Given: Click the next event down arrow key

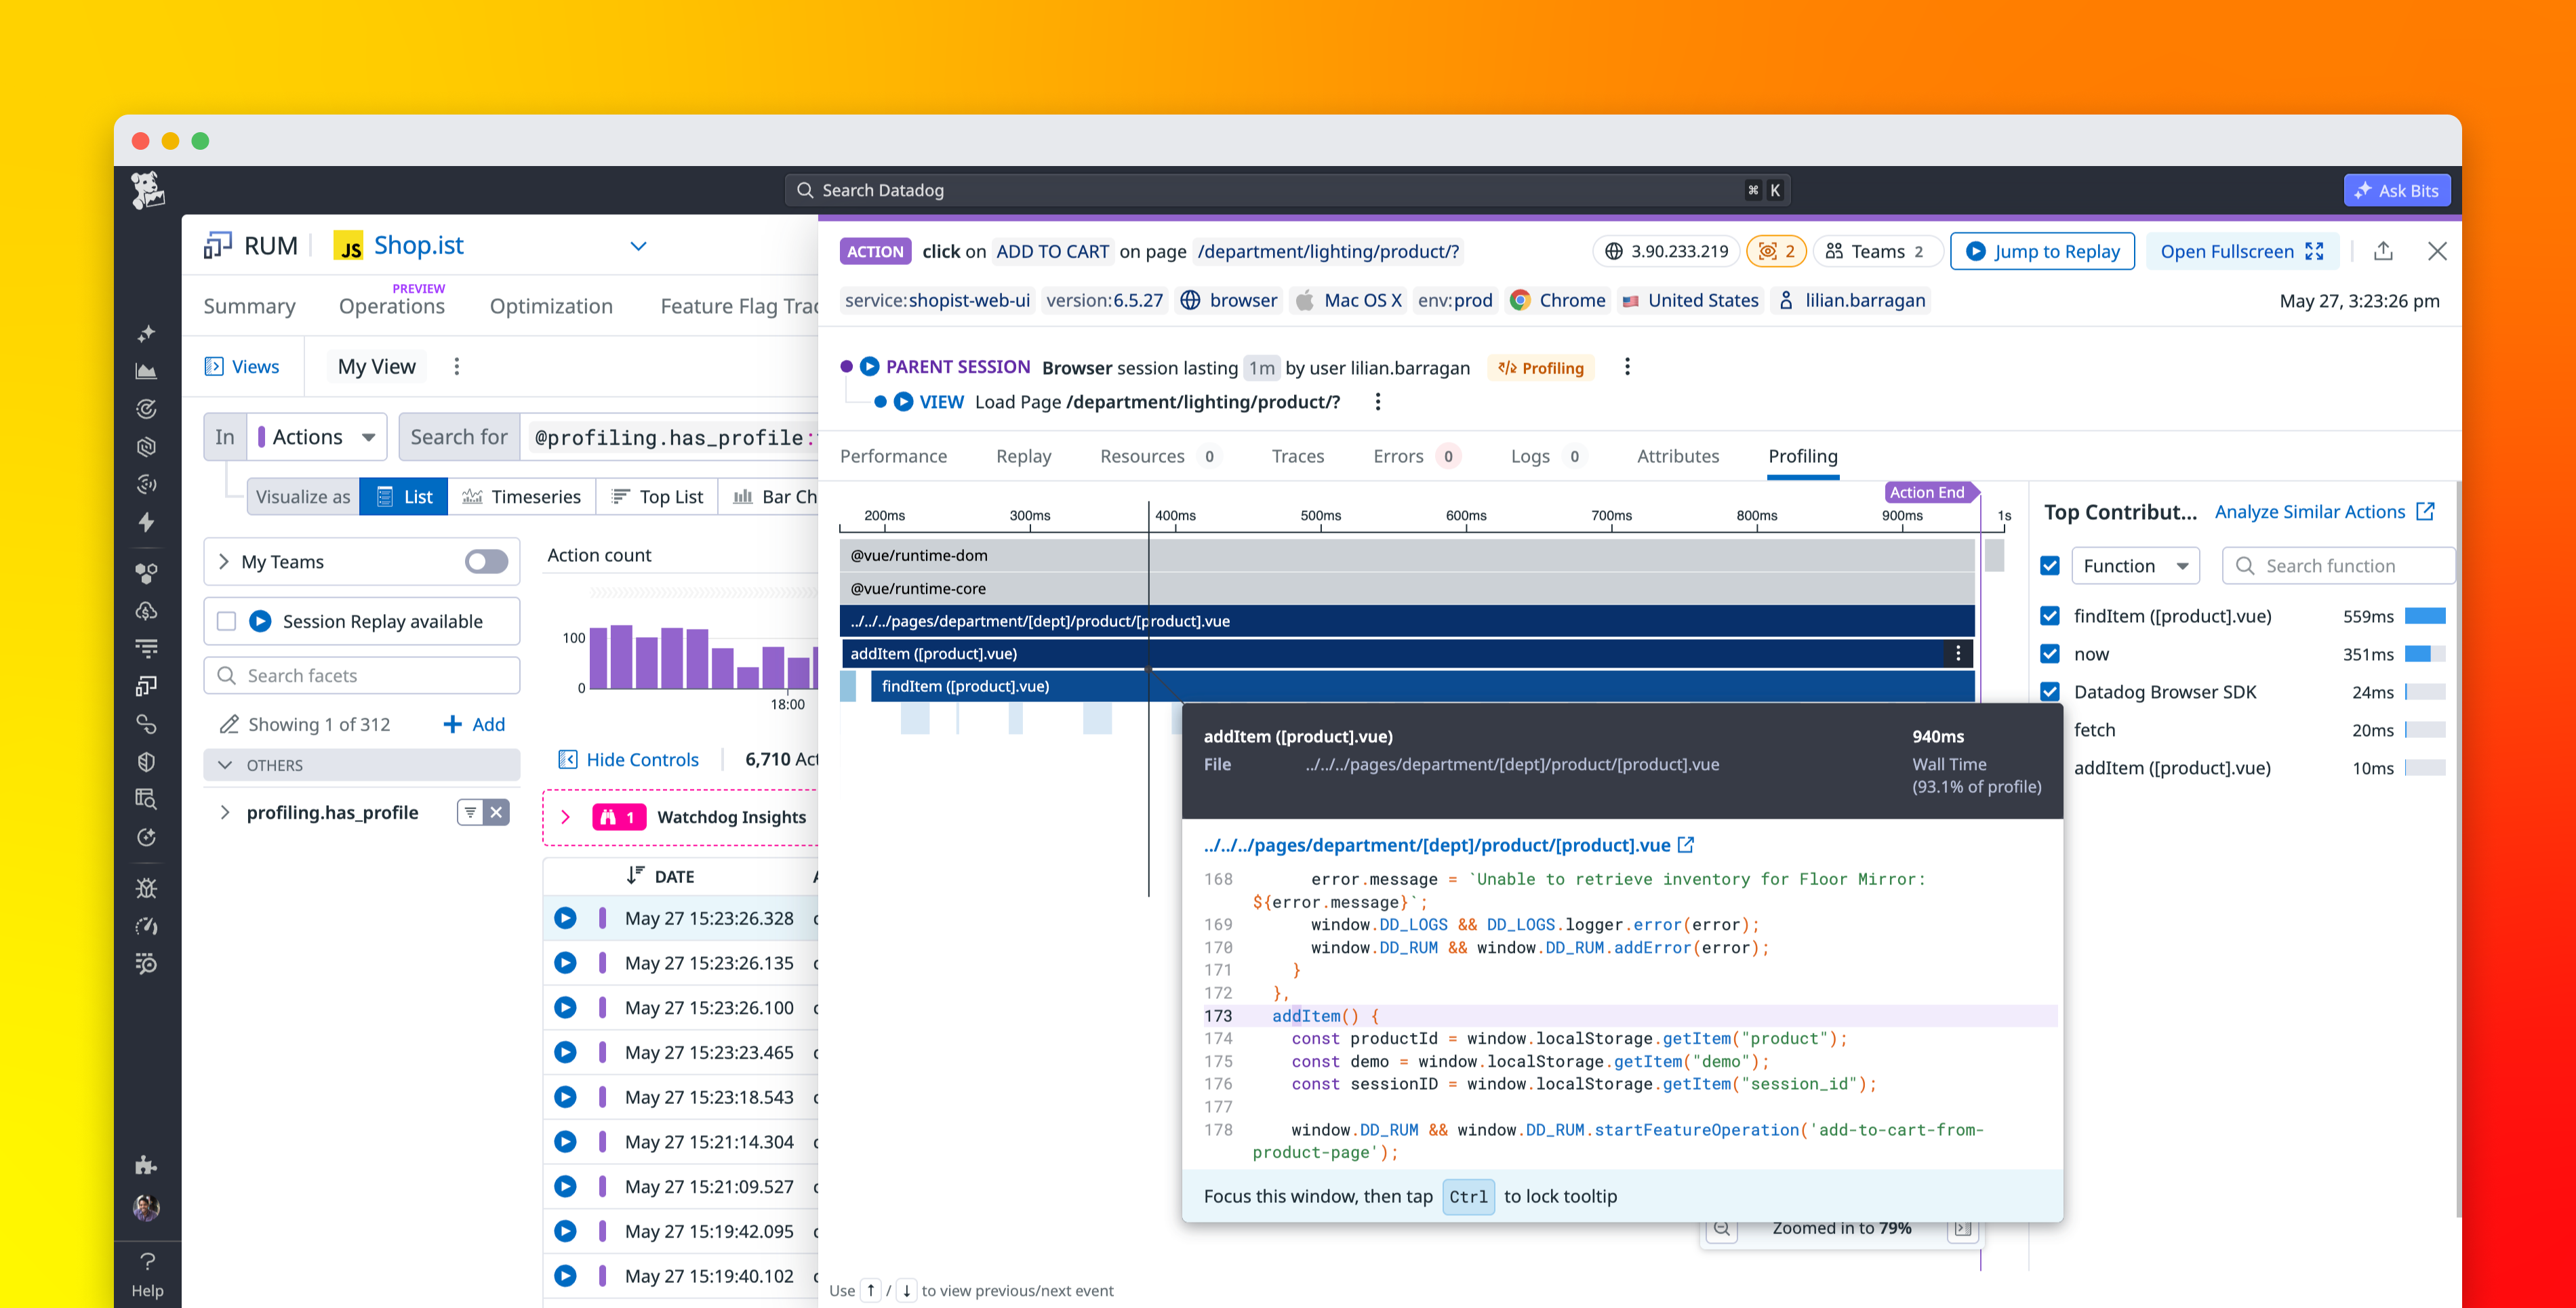Looking at the screenshot, I should (906, 1290).
